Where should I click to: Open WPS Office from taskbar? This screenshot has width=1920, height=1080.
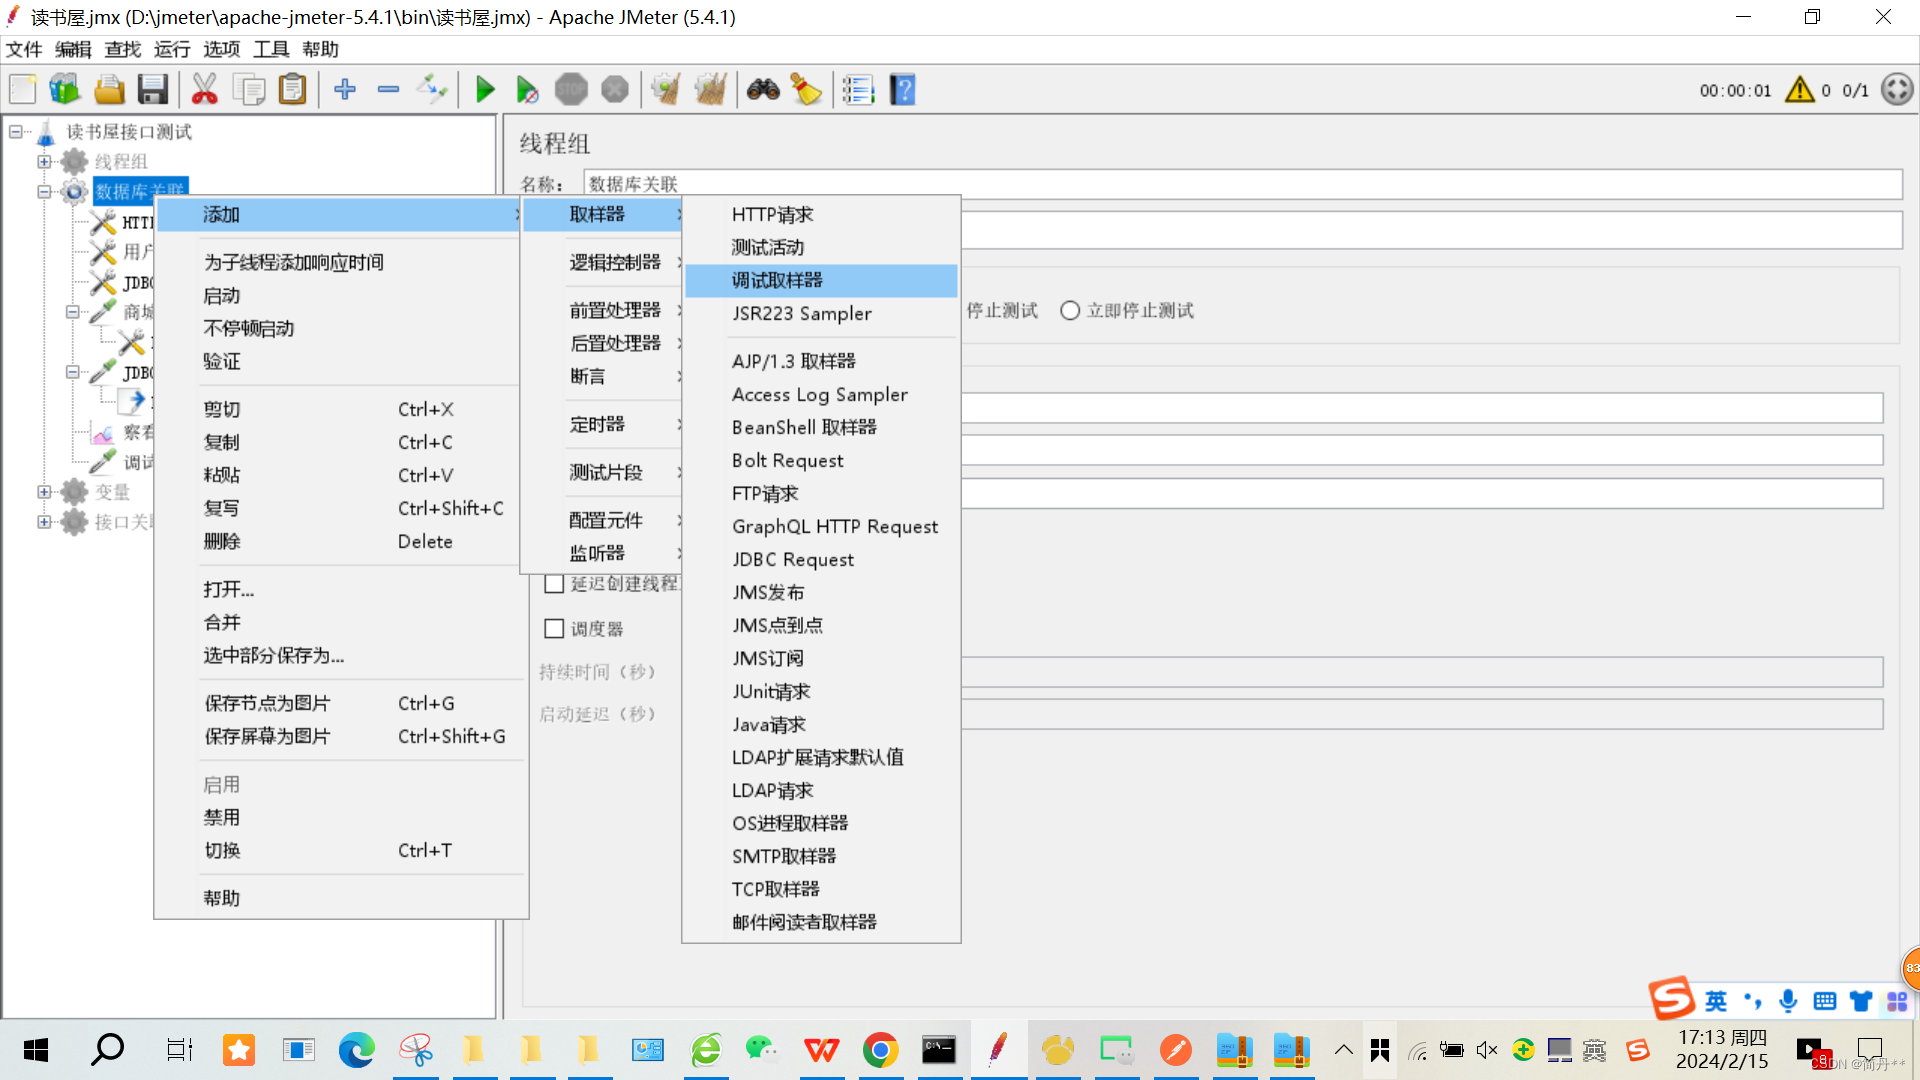(822, 1050)
